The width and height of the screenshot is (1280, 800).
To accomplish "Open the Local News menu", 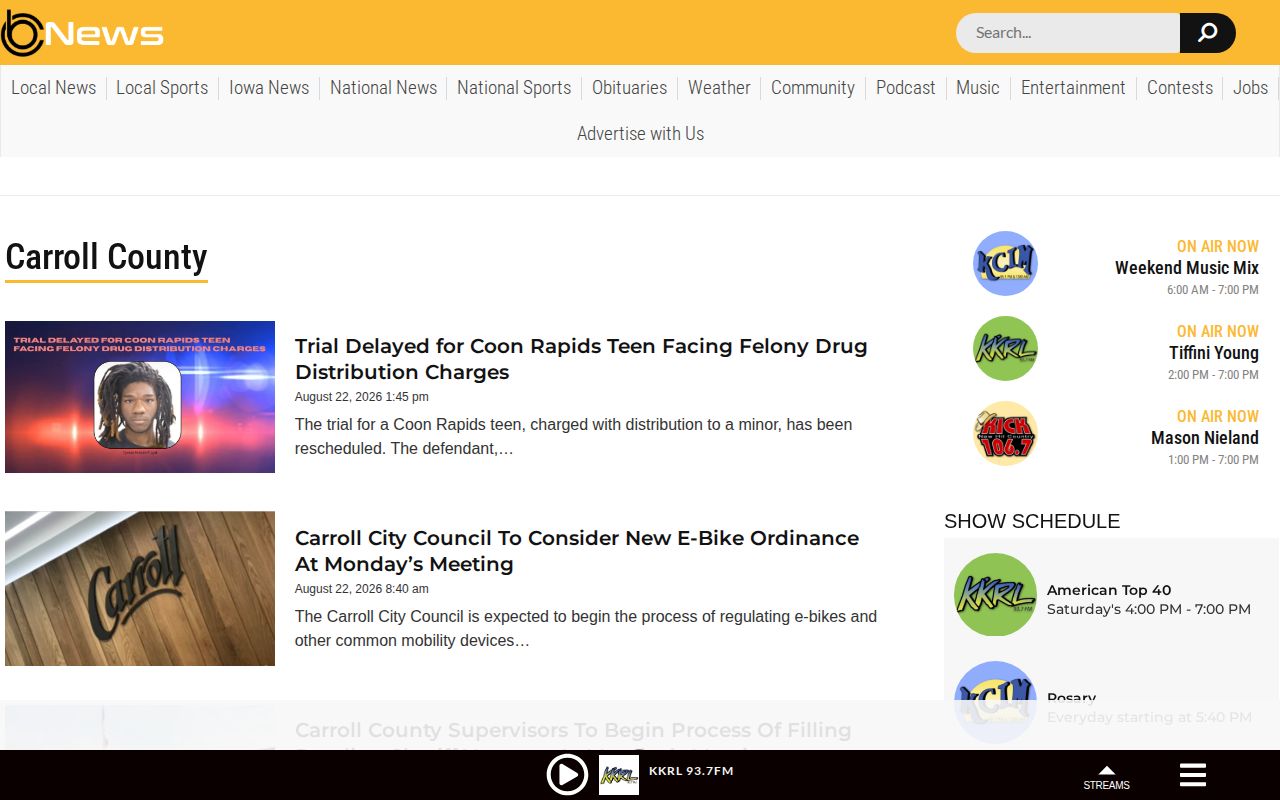I will click(x=54, y=88).
